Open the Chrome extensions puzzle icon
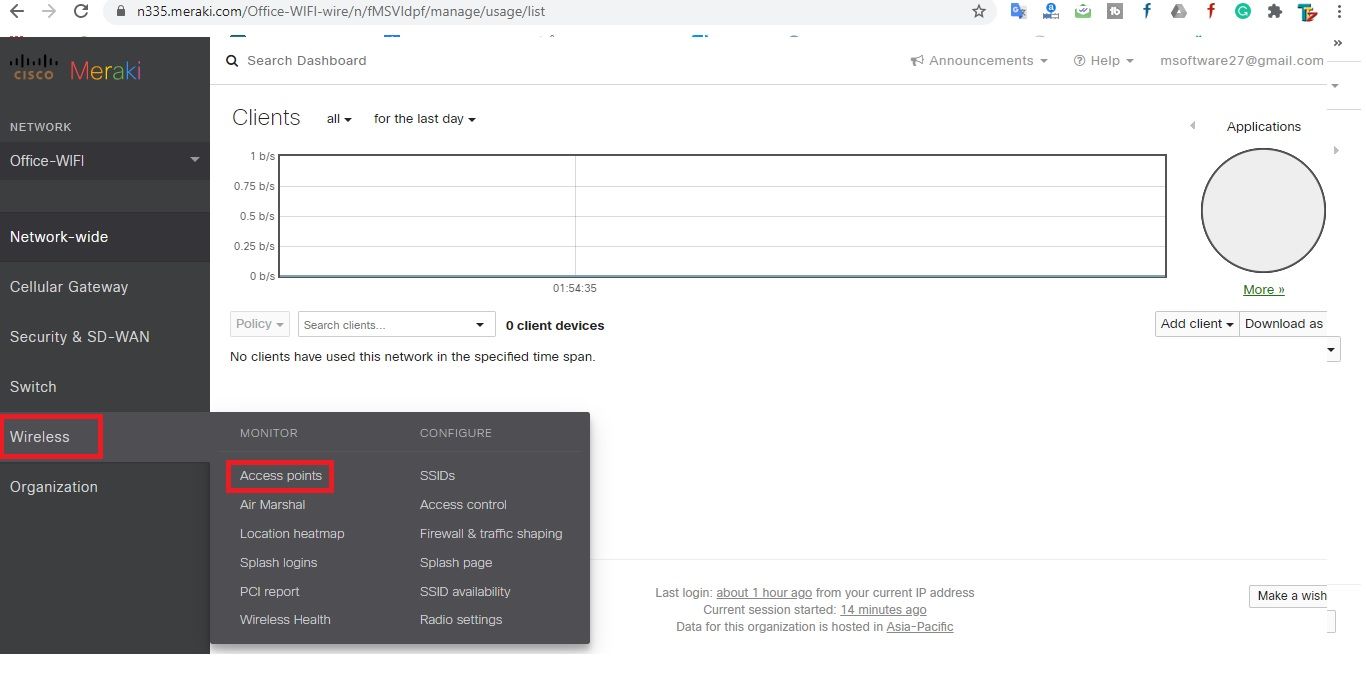Viewport: 1366px width, 696px height. pyautogui.click(x=1274, y=12)
